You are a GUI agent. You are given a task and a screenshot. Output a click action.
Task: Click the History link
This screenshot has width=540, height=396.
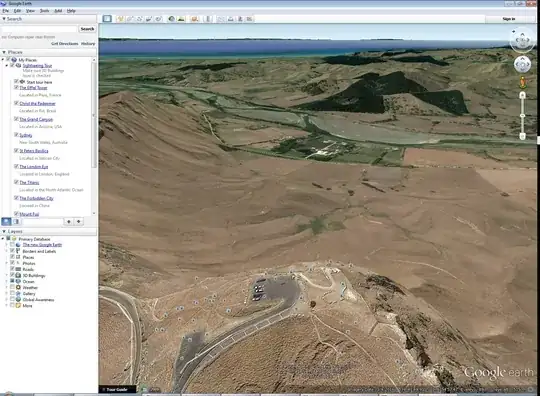pyautogui.click(x=88, y=43)
